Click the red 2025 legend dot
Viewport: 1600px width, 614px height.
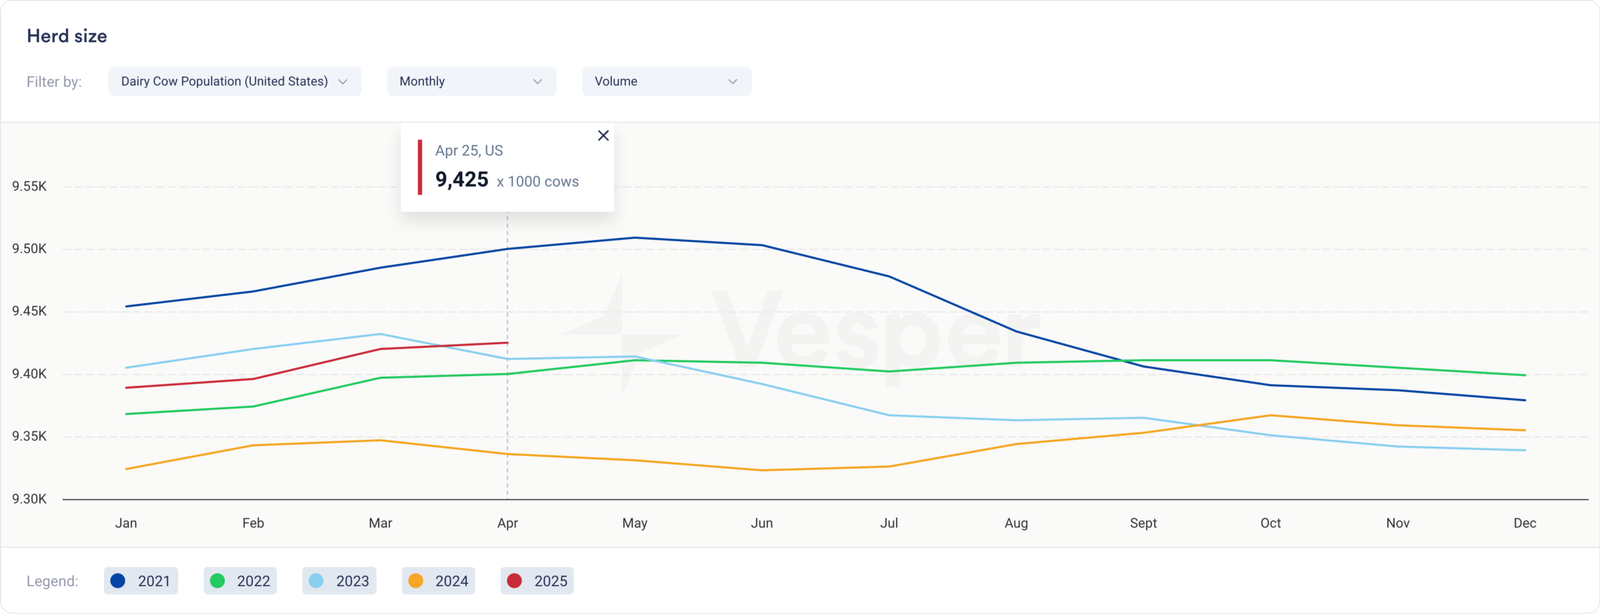pos(514,581)
